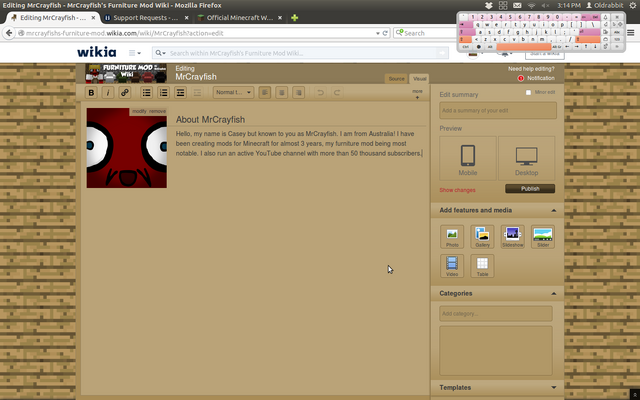Publish the page edits
640x400 pixels.
coord(530,189)
